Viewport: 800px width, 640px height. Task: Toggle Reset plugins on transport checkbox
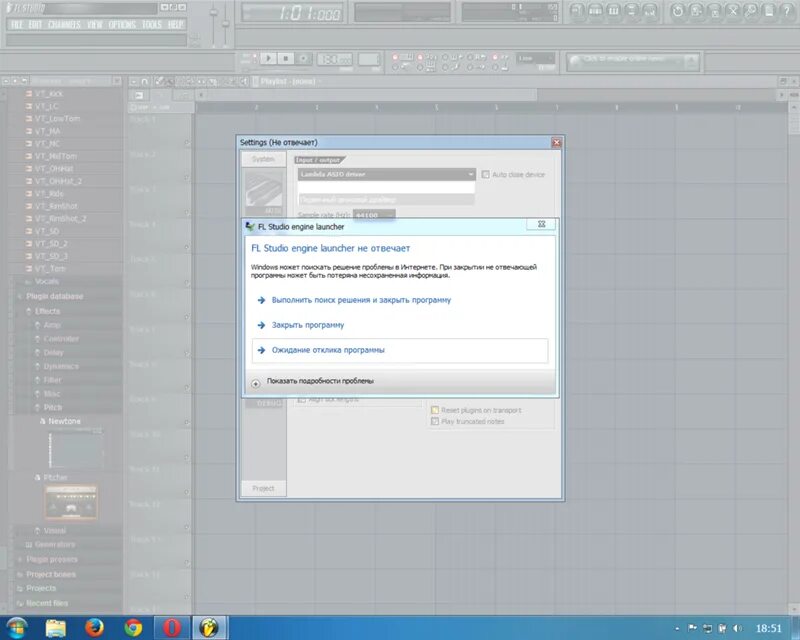(435, 410)
